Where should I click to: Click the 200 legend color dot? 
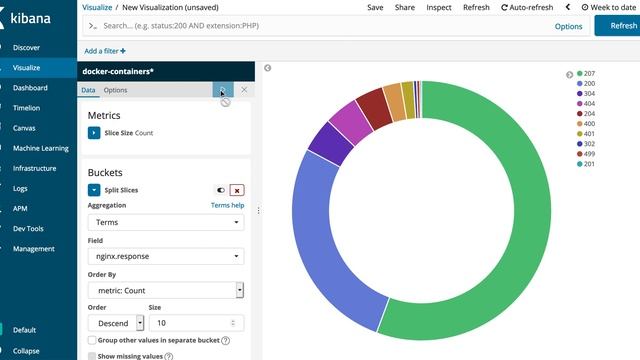[x=579, y=84]
